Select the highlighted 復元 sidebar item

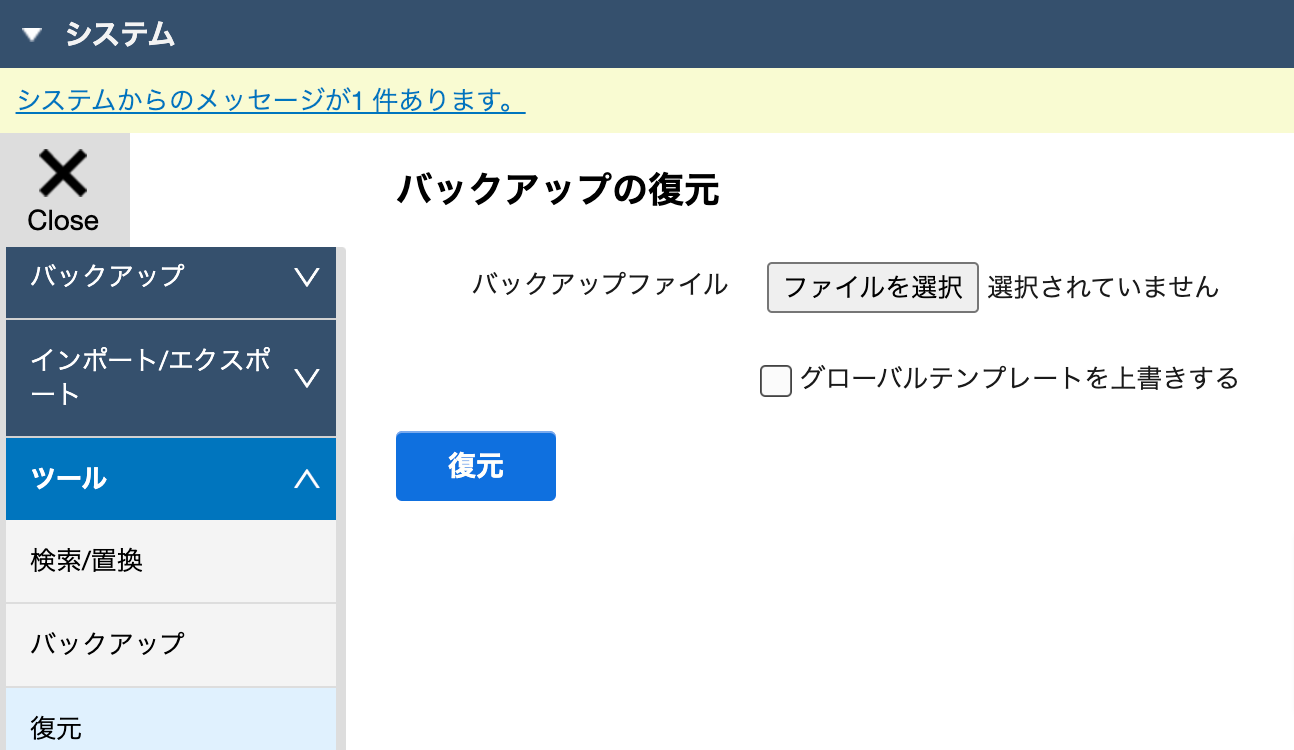(56, 727)
